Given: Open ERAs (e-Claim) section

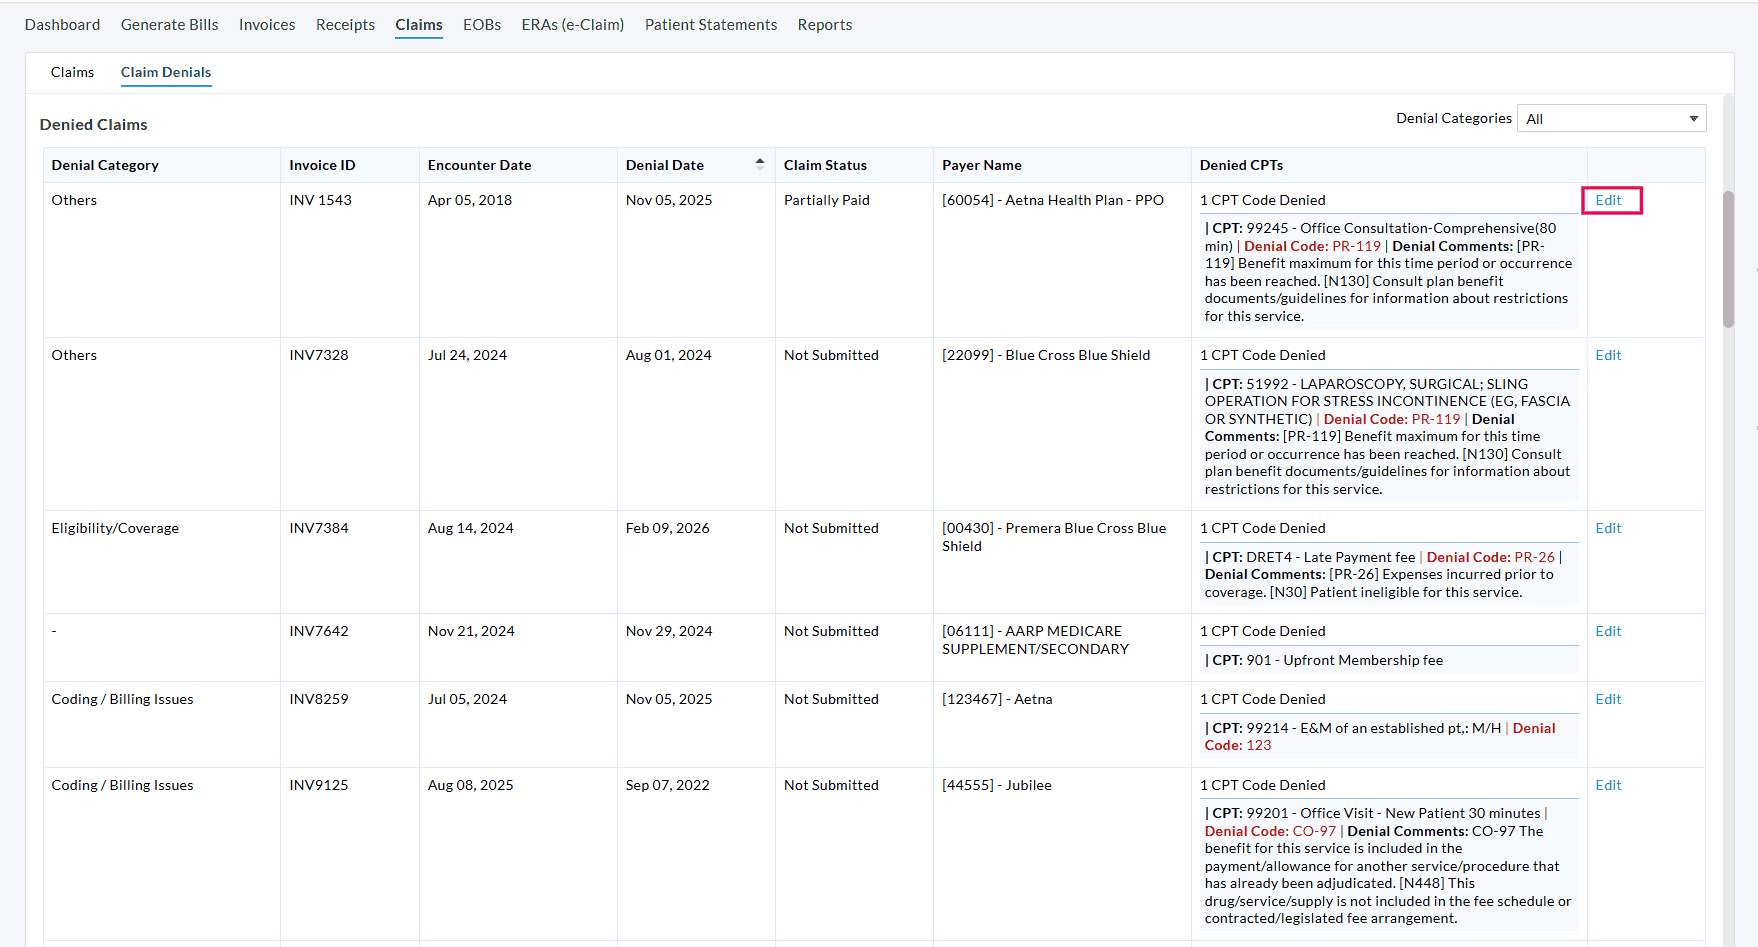Looking at the screenshot, I should 572,25.
